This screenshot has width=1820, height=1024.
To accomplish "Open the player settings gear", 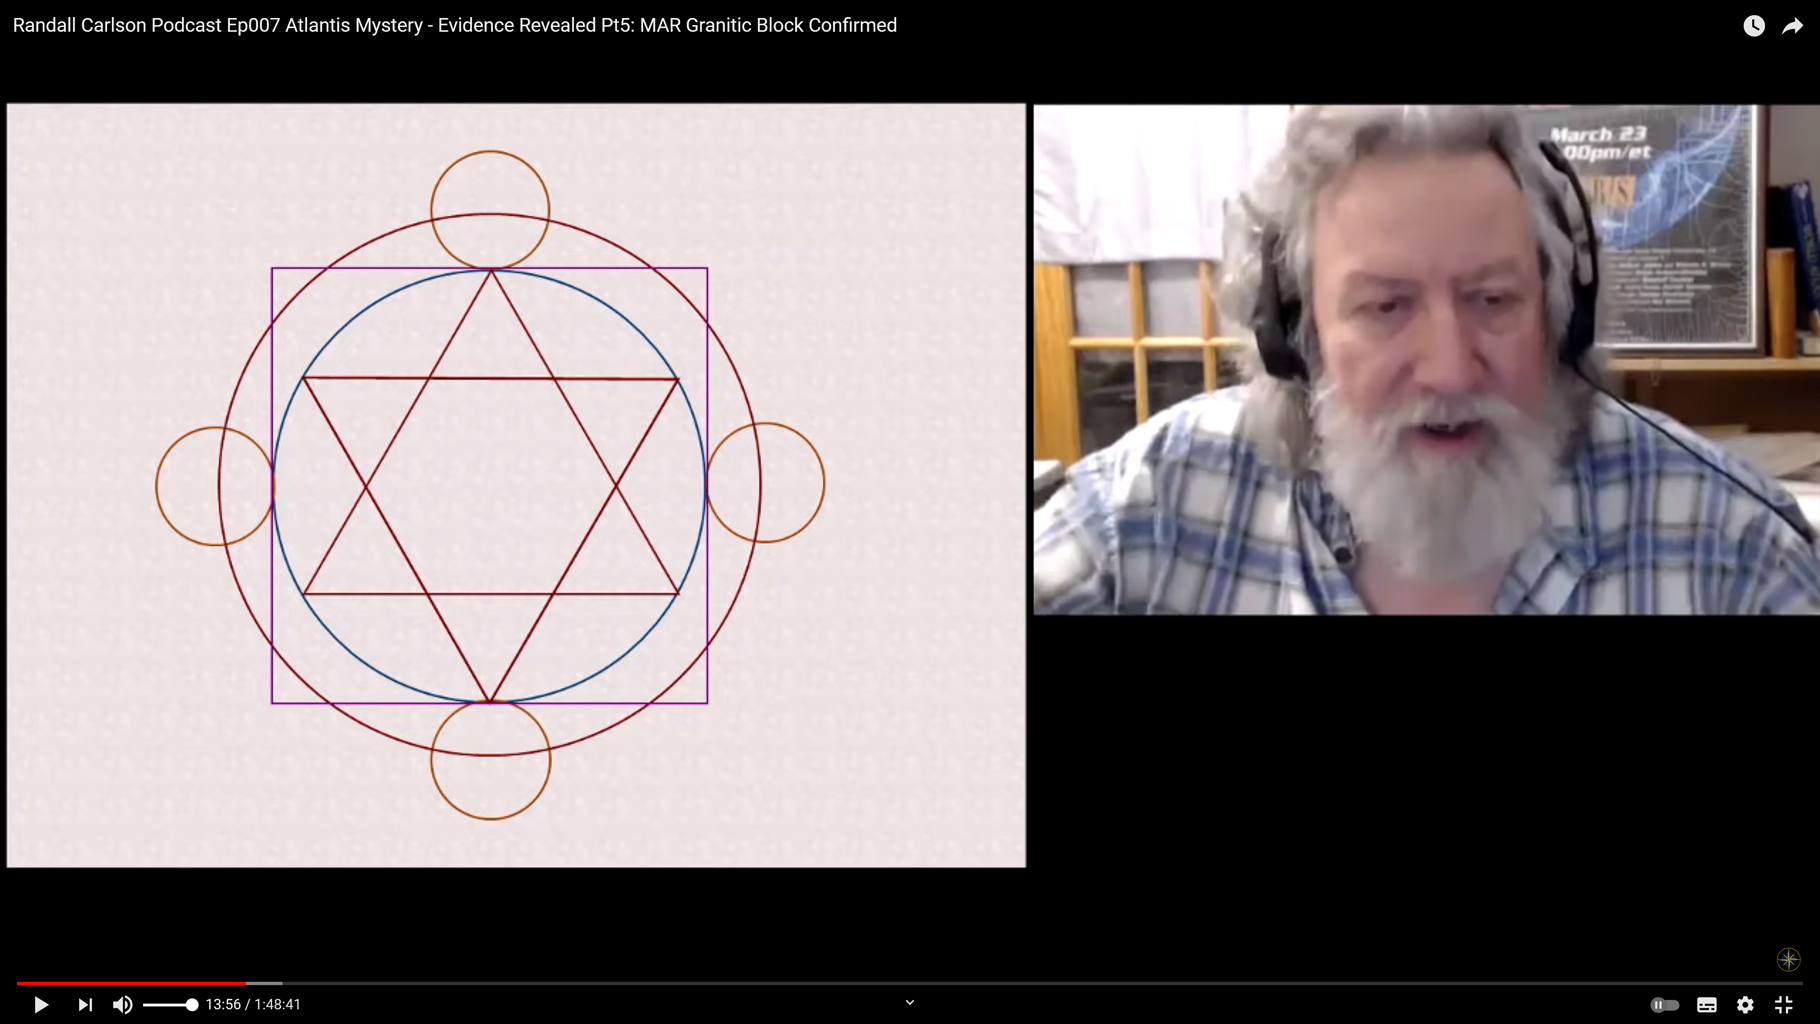I will 1745,1004.
